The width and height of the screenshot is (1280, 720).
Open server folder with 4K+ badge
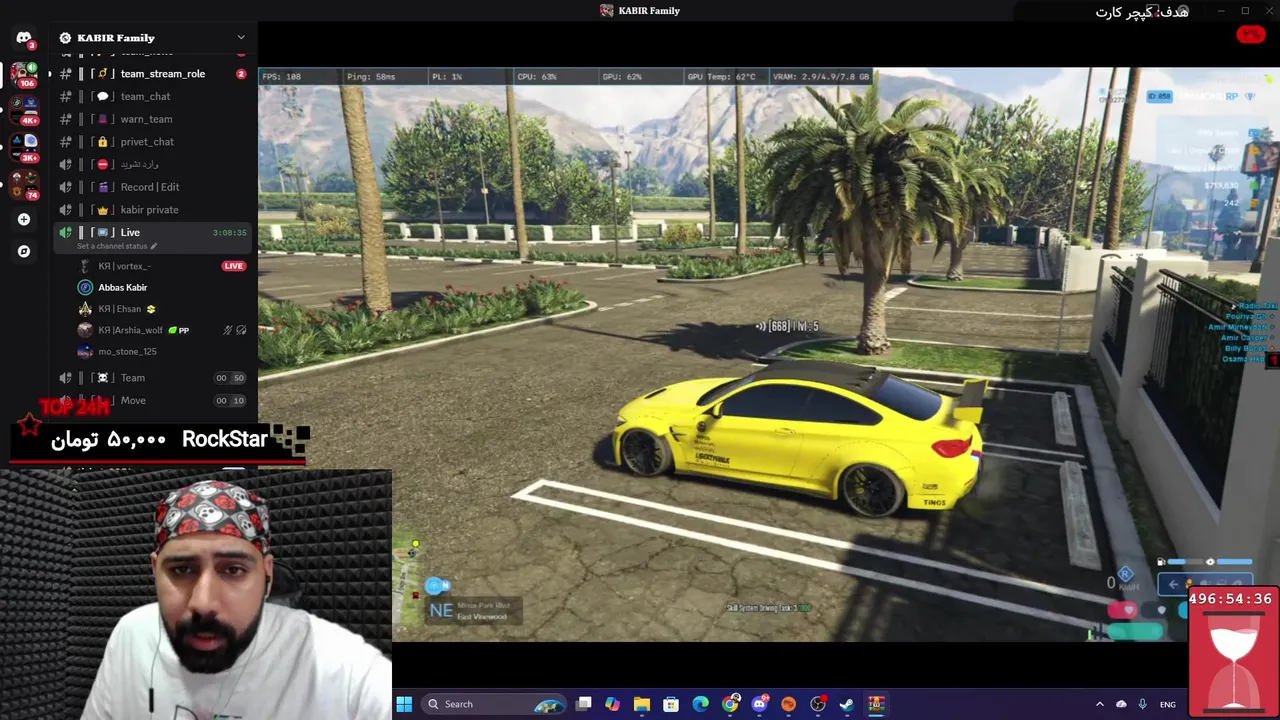[x=24, y=110]
